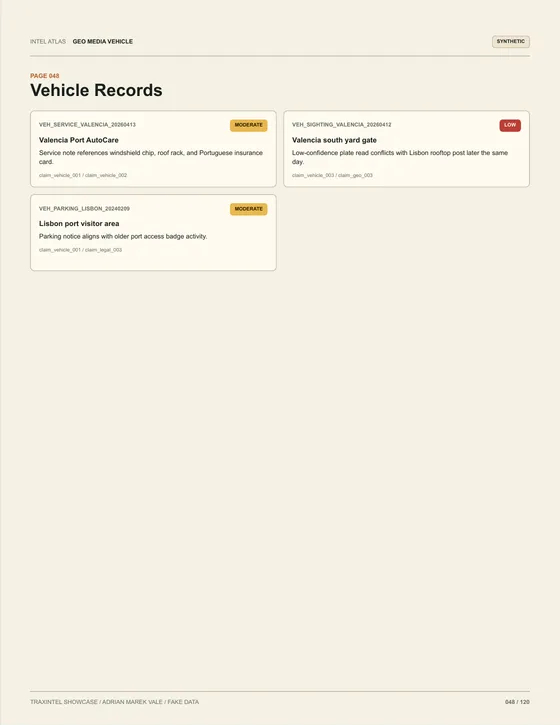Click the low-confidence plate read description
Screen dimensions: 560x725
coord(400,157)
